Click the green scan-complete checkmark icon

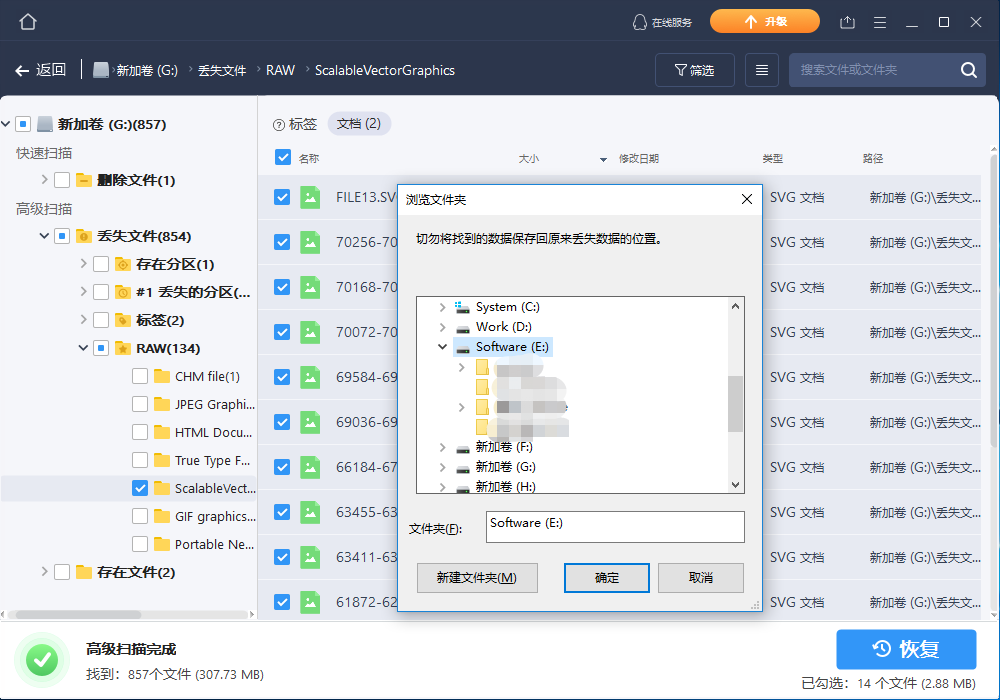tap(41, 660)
